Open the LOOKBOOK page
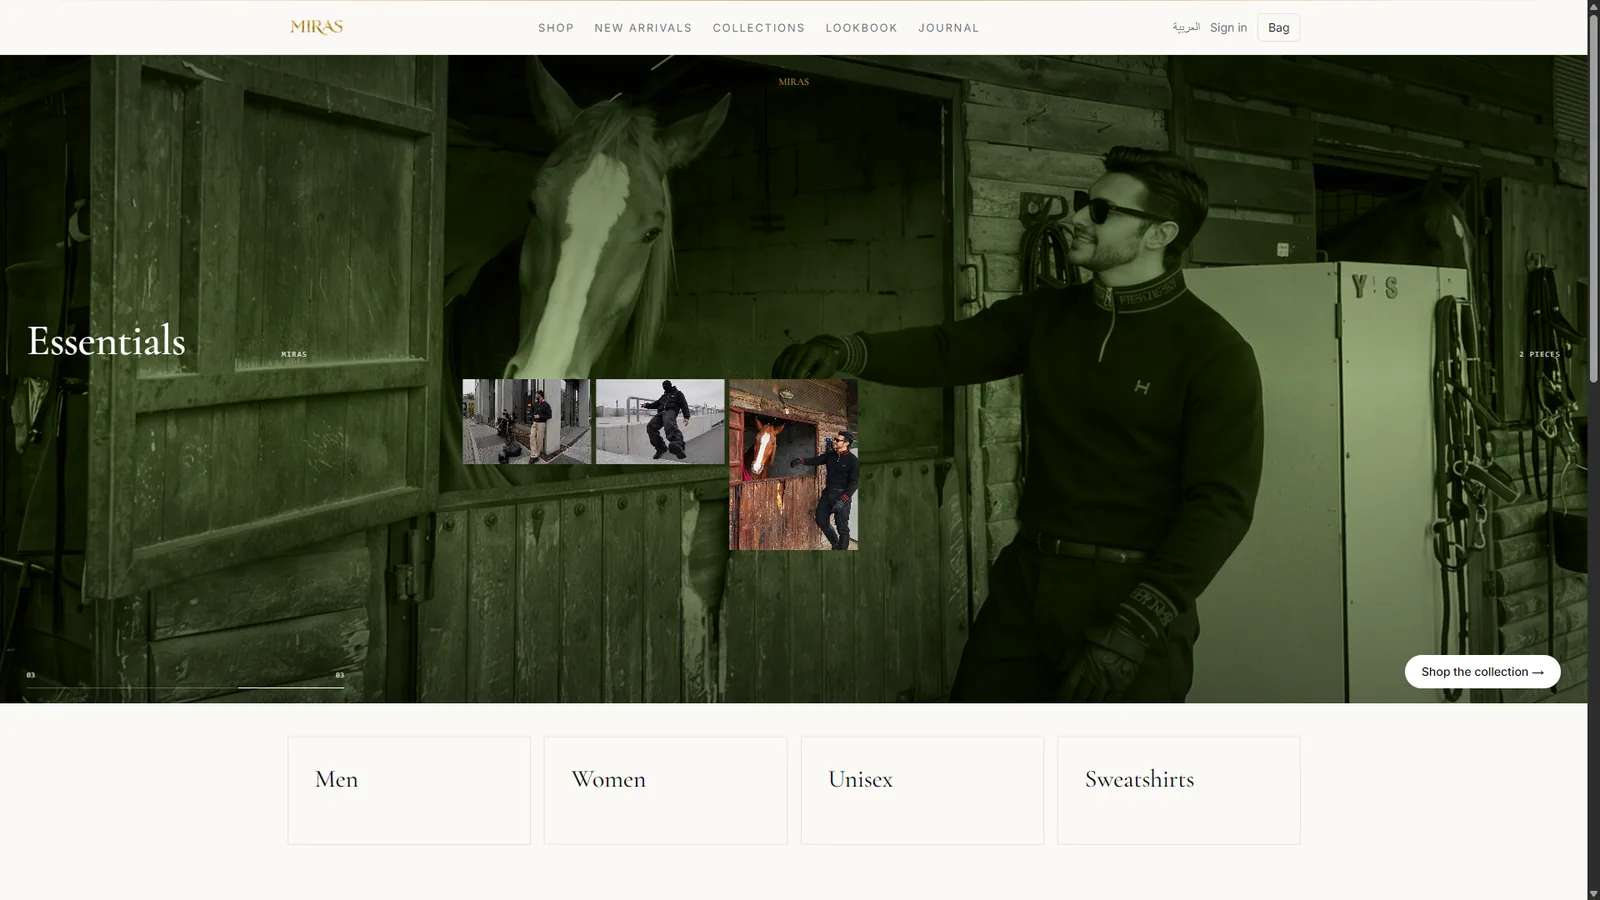Screen dimensions: 1600x900 click(x=862, y=28)
